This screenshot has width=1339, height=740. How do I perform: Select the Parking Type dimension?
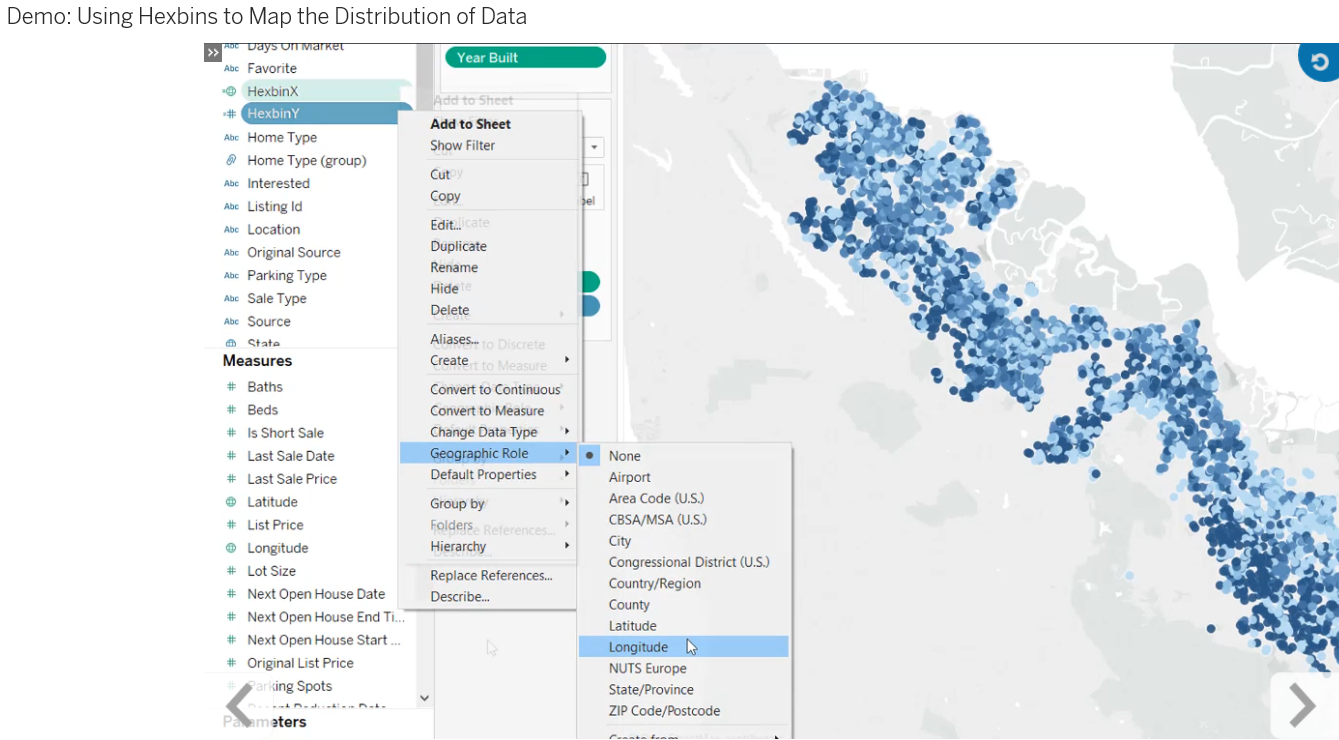click(287, 275)
